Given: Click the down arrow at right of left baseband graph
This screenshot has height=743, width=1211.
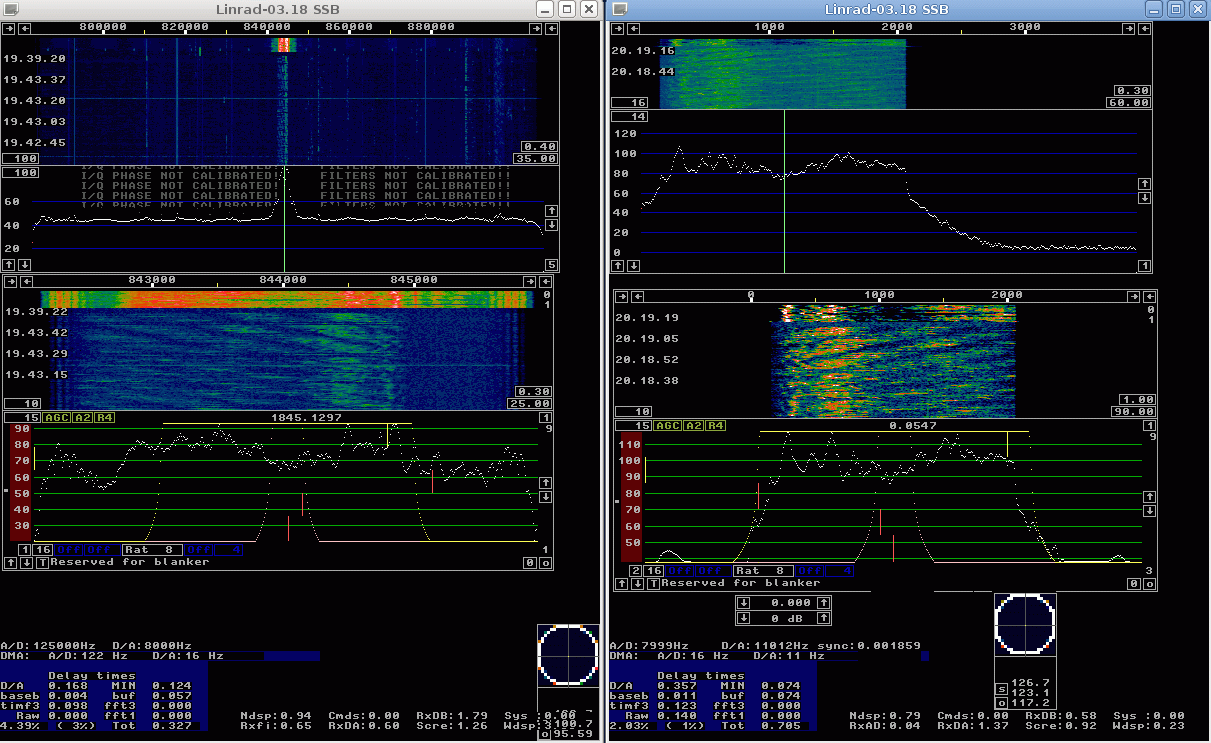Looking at the screenshot, I should click(x=545, y=496).
